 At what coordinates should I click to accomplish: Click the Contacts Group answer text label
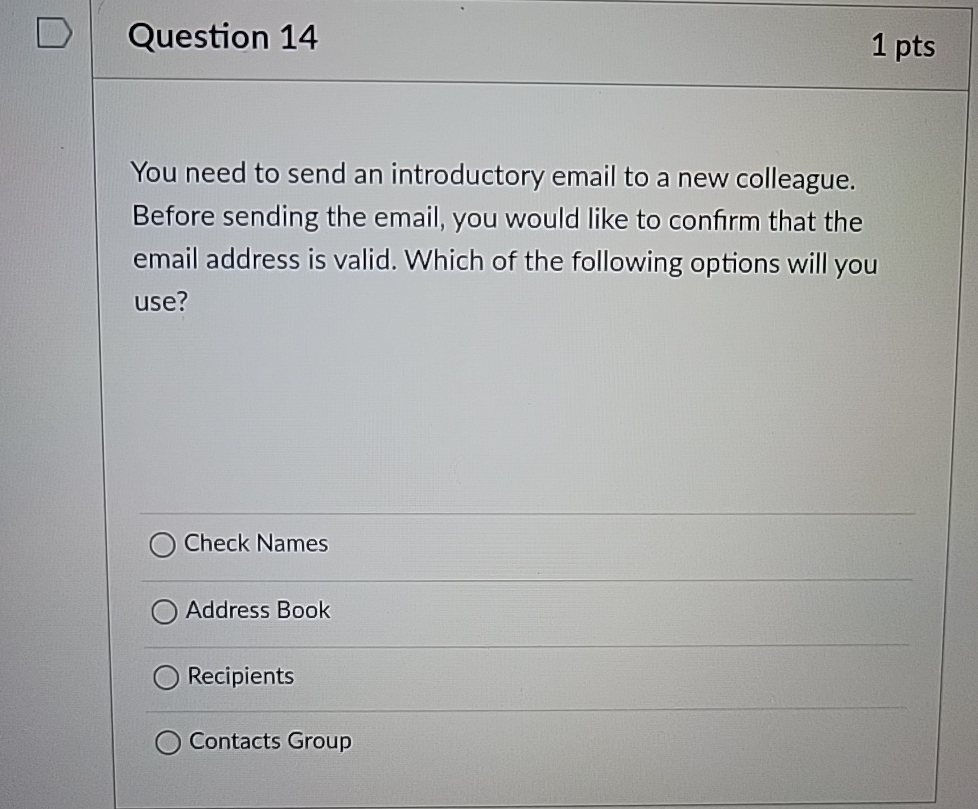pyautogui.click(x=269, y=741)
